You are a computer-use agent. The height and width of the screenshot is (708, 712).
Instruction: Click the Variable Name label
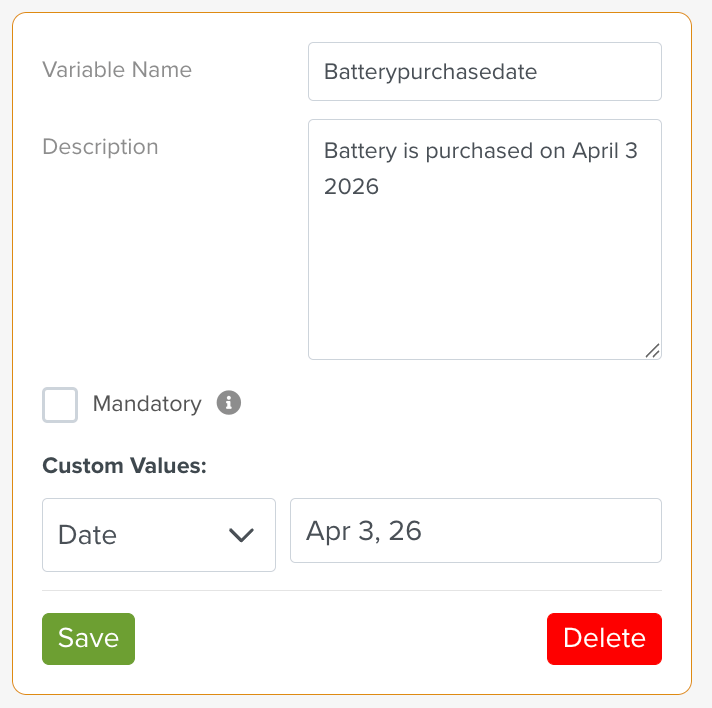tap(117, 70)
